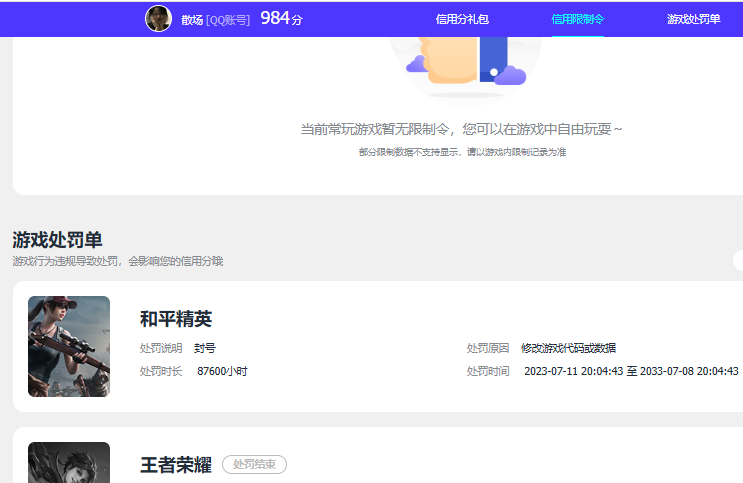Viewport: 743px width, 483px height.
Task: Click the 游戏处罚单 section heading
Action: pyautogui.click(x=57, y=240)
